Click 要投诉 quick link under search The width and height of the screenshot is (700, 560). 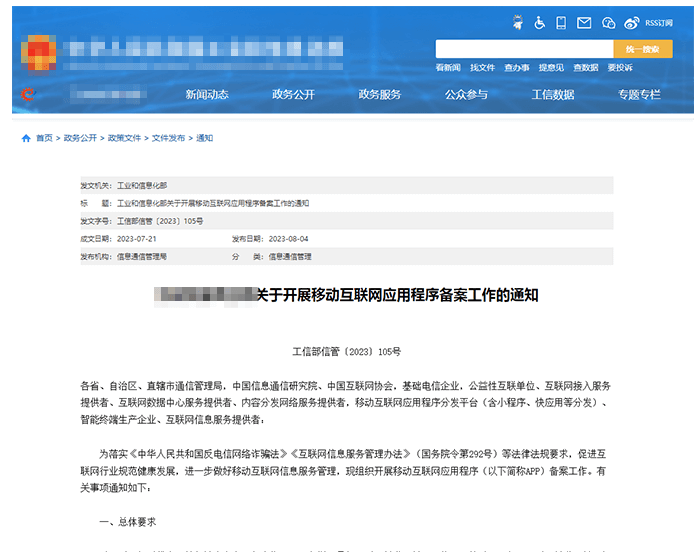click(620, 68)
